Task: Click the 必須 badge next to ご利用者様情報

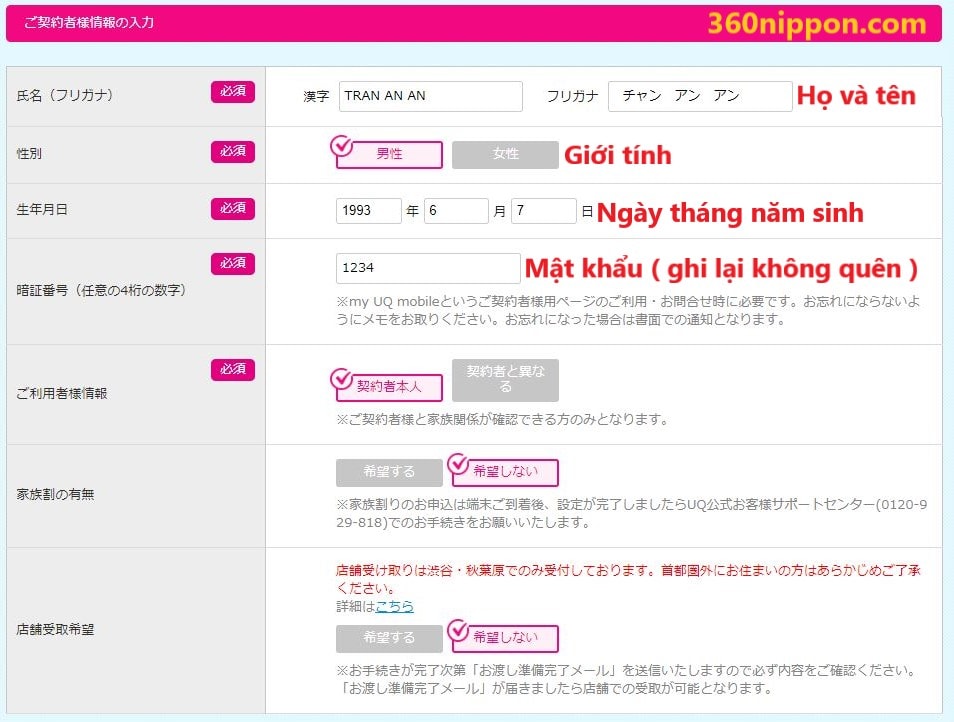Action: [x=233, y=370]
